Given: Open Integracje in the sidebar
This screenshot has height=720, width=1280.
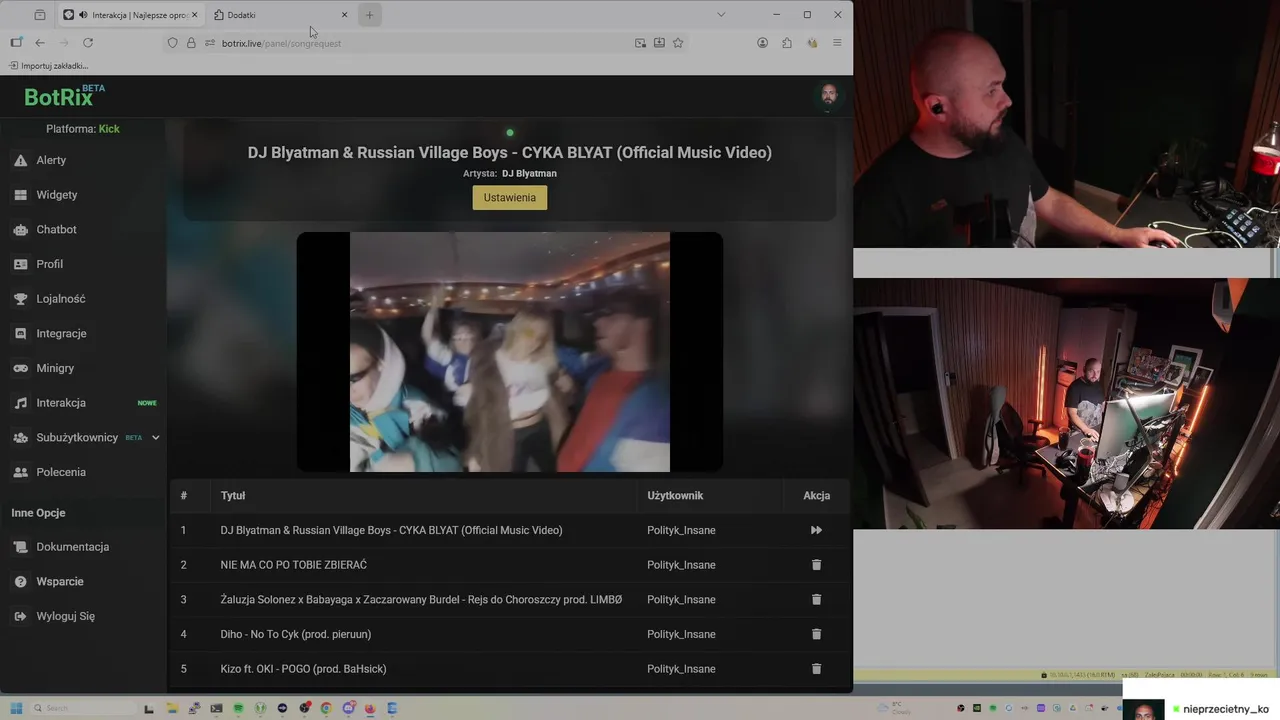Looking at the screenshot, I should (61, 334).
